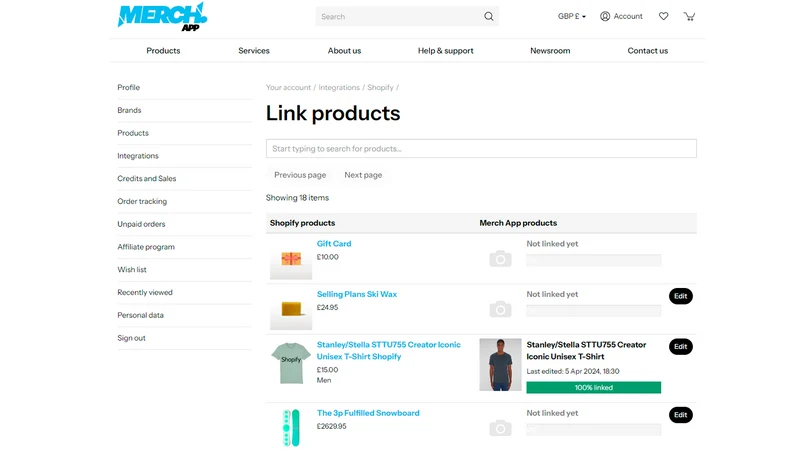Focus the top Search field
800x450 pixels.
(x=407, y=16)
